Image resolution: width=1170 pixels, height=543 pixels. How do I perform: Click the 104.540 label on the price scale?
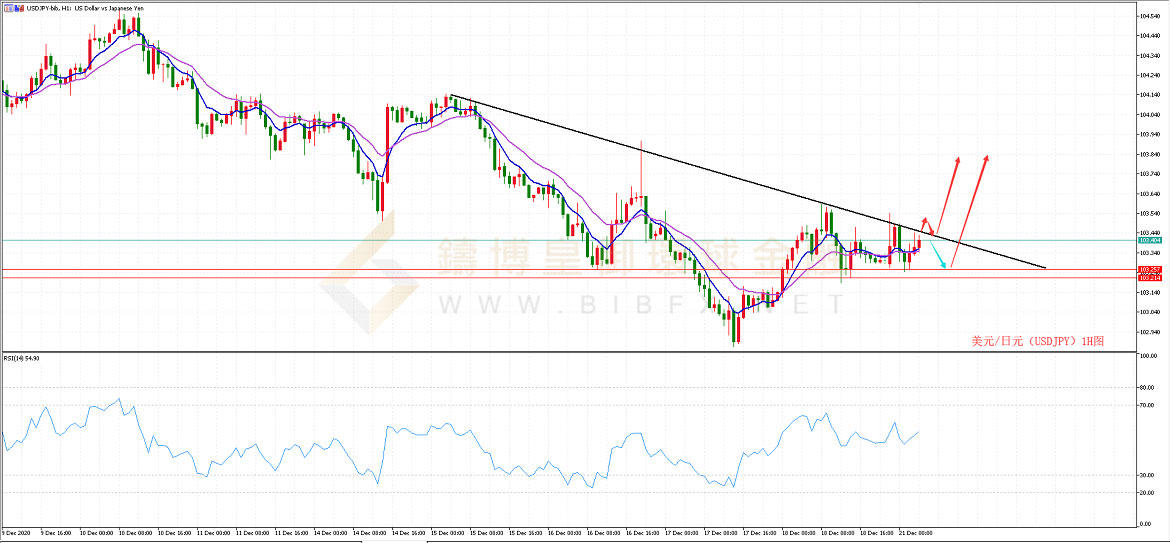[1148, 16]
